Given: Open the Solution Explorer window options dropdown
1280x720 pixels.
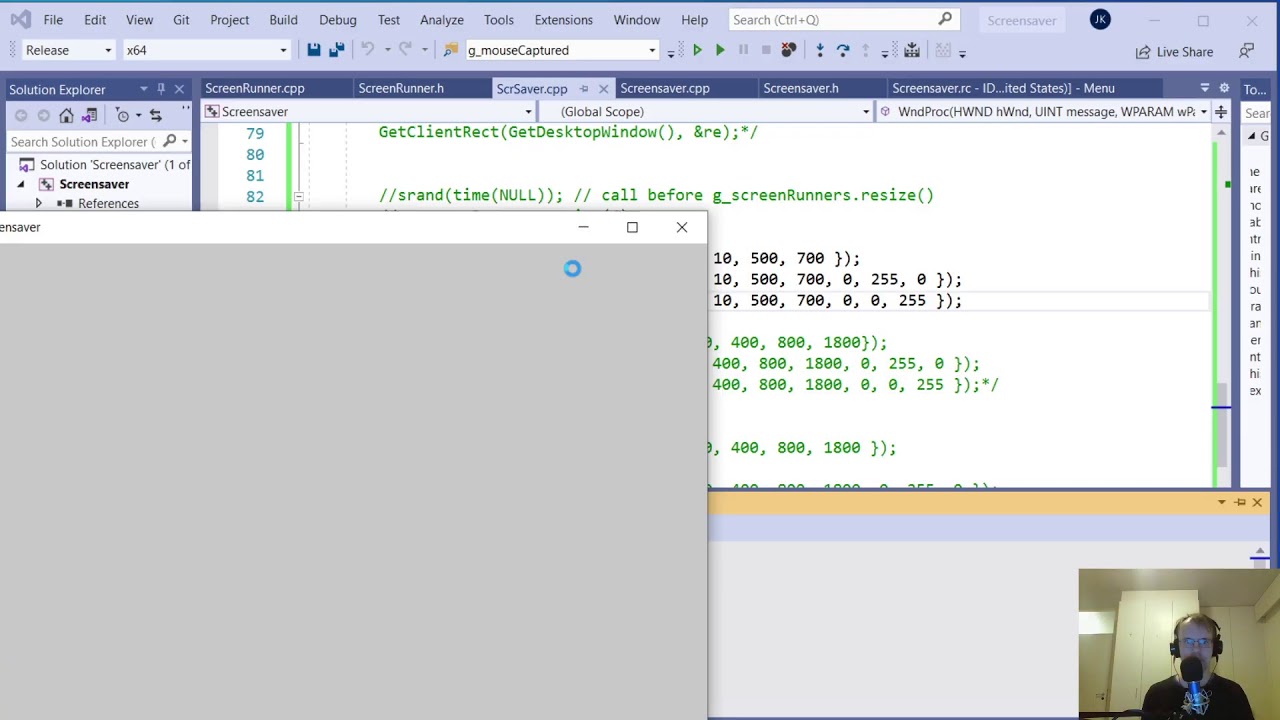Looking at the screenshot, I should [143, 89].
